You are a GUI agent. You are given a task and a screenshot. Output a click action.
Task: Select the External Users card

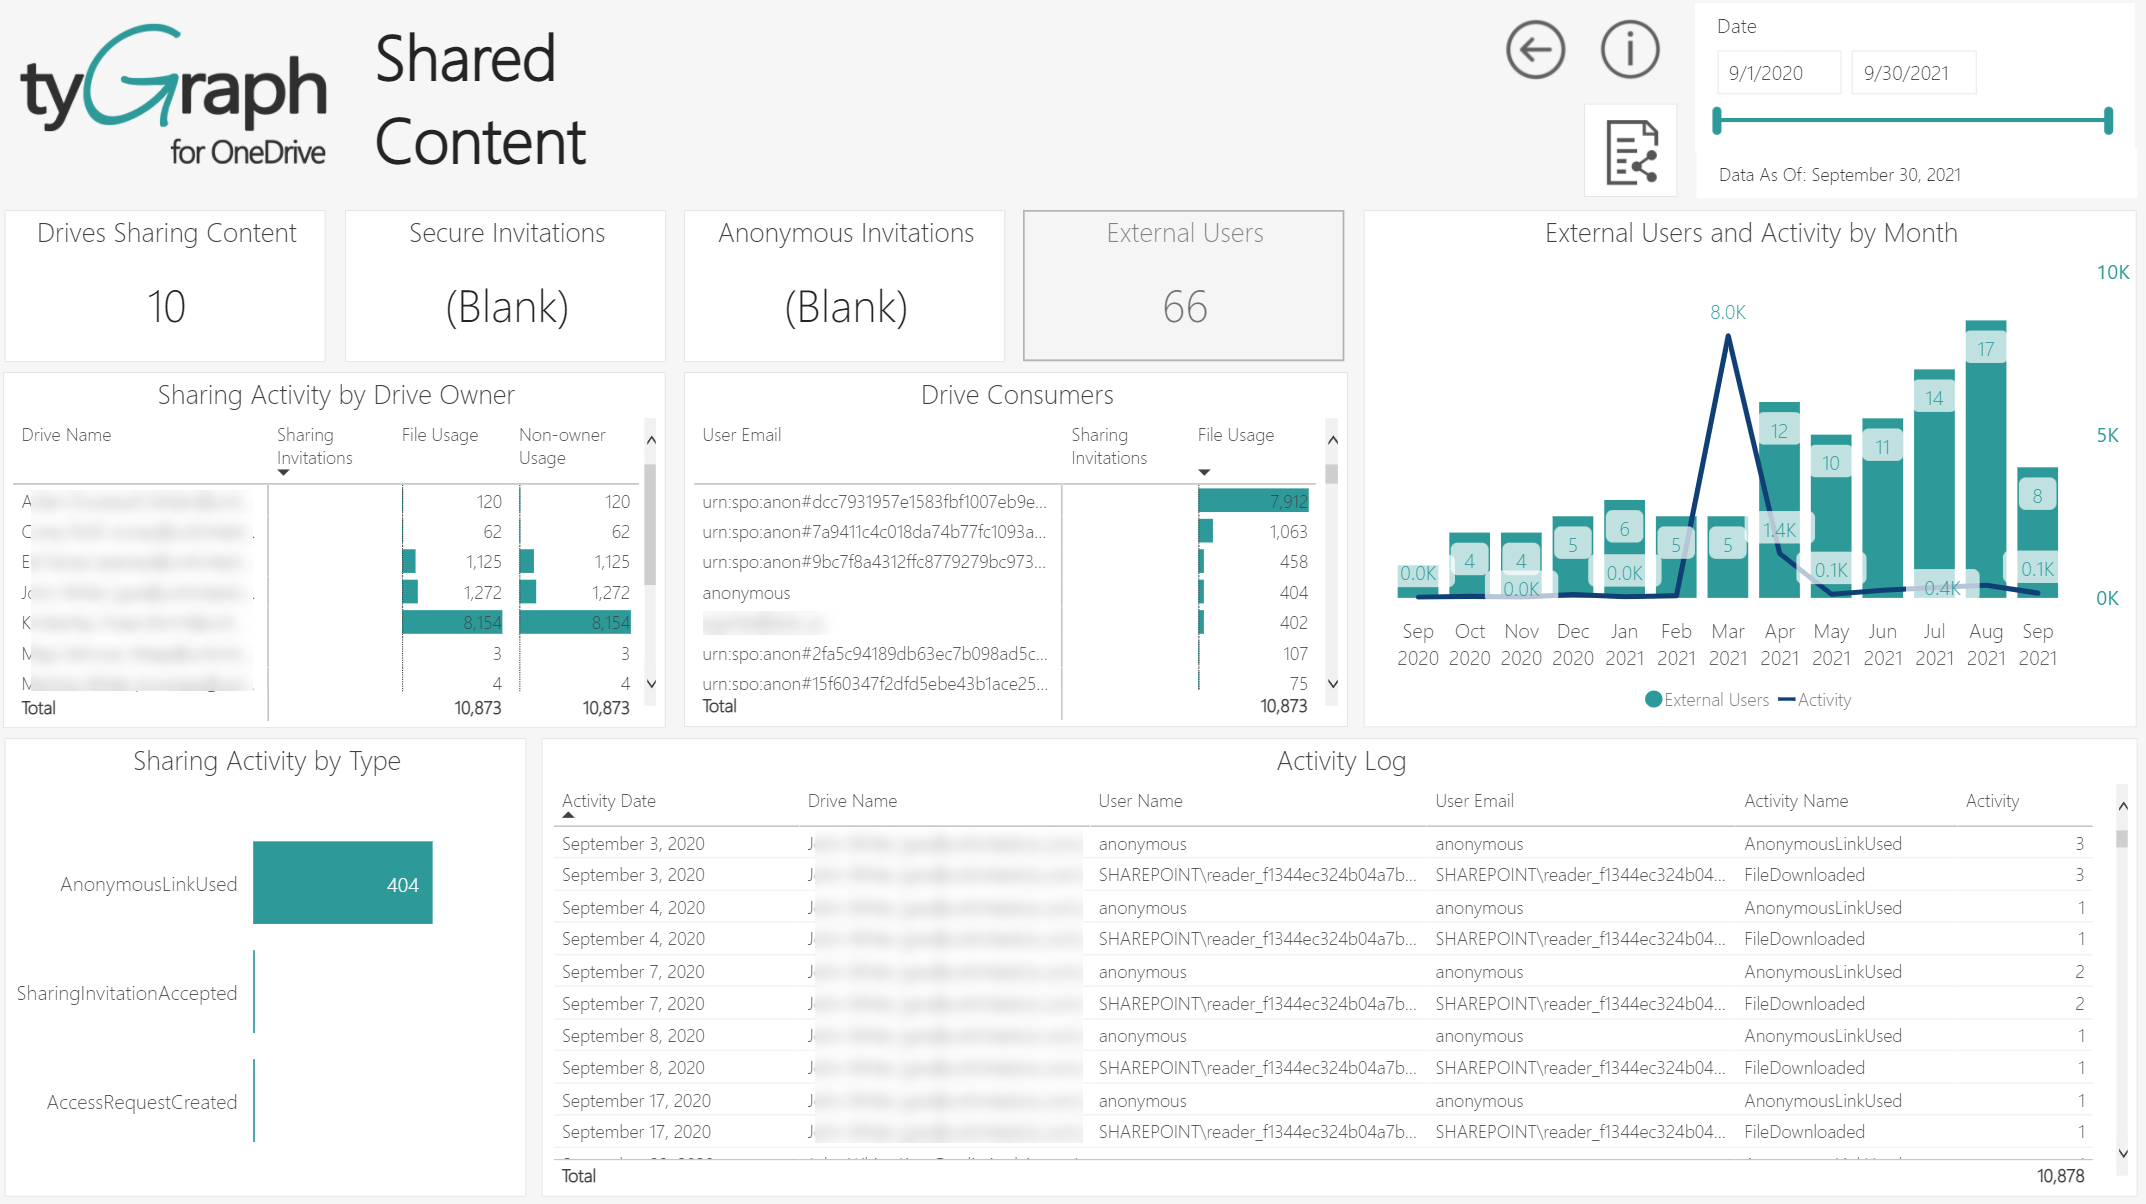(x=1183, y=286)
